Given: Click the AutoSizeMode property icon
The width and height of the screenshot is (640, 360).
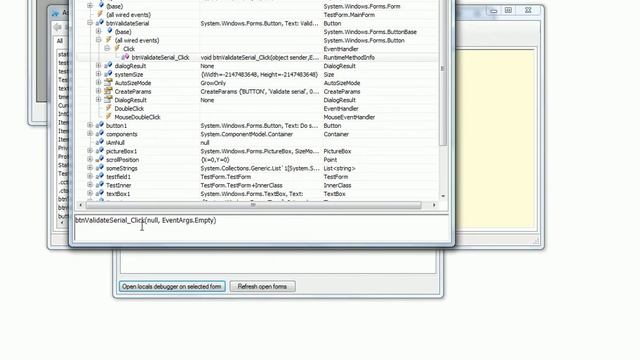Looking at the screenshot, I should [x=108, y=82].
